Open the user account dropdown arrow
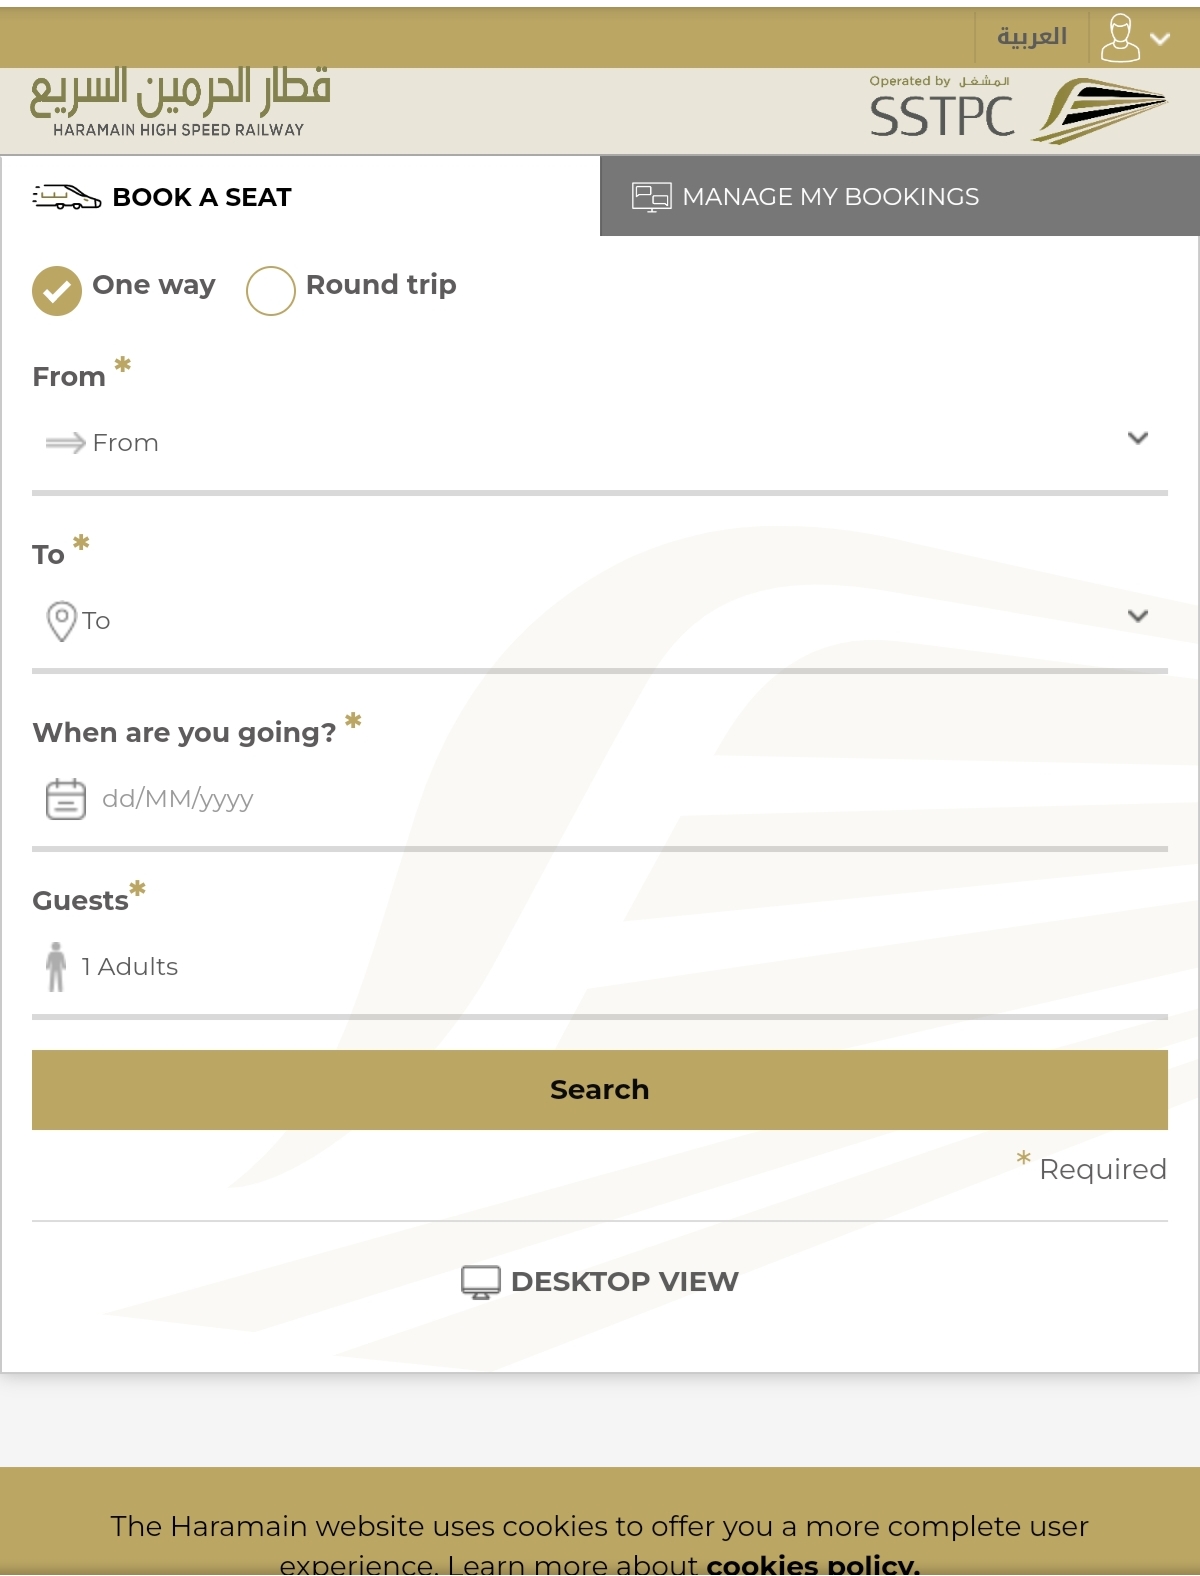Screen dimensions: 1200x1576 (x=1160, y=39)
